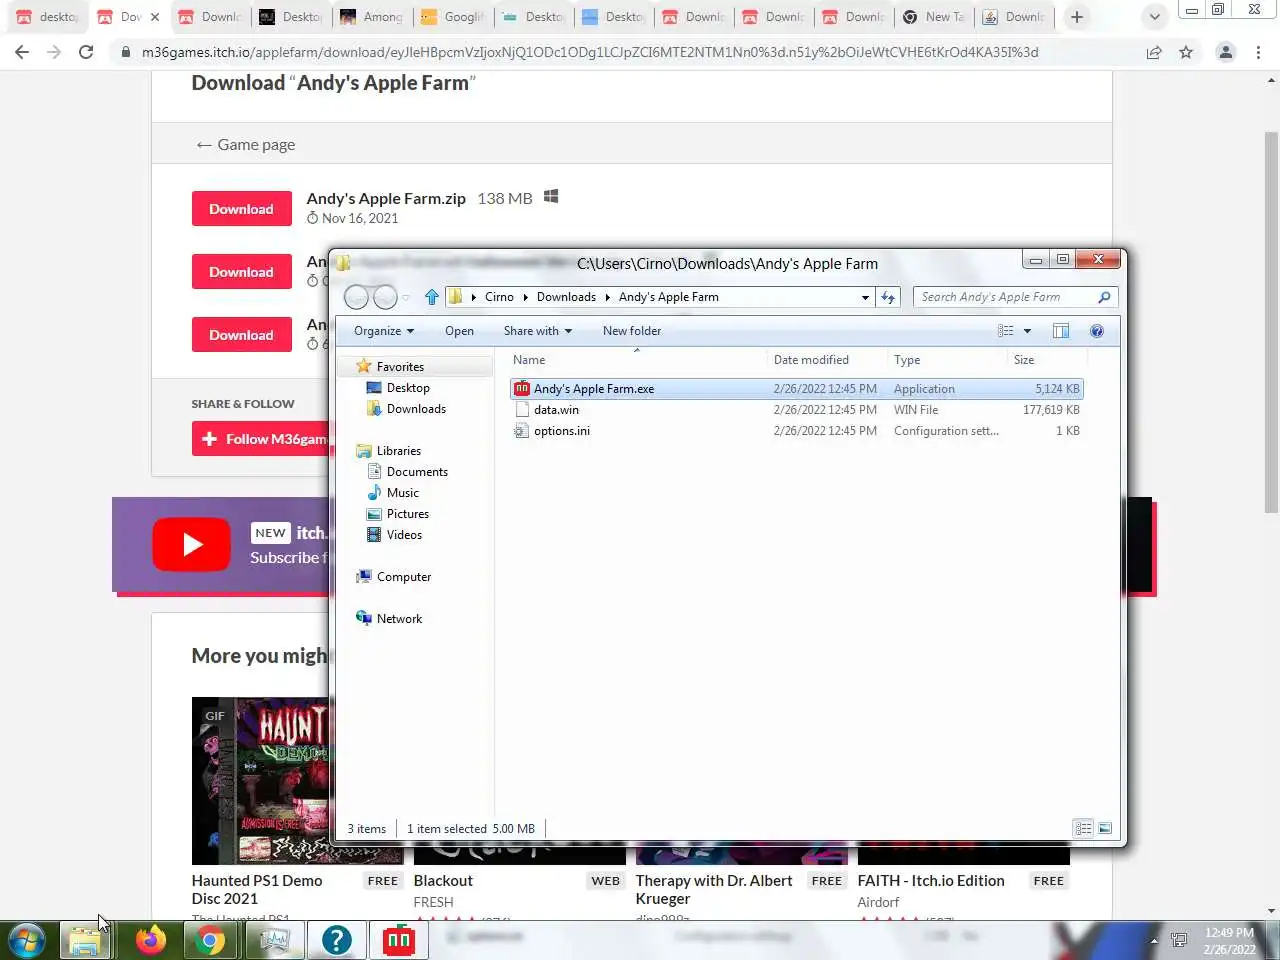Sort by the Name column header
Screen dimensions: 1280x960
tap(636, 360)
